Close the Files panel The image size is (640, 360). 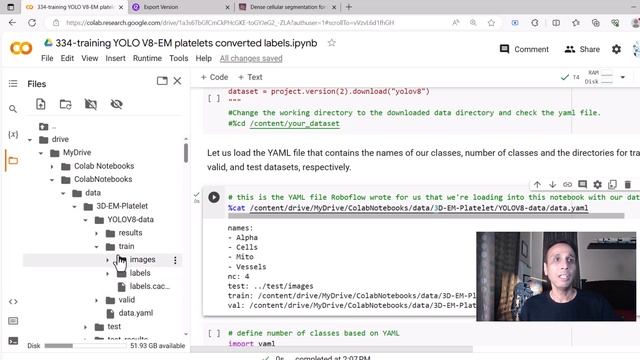(x=177, y=81)
